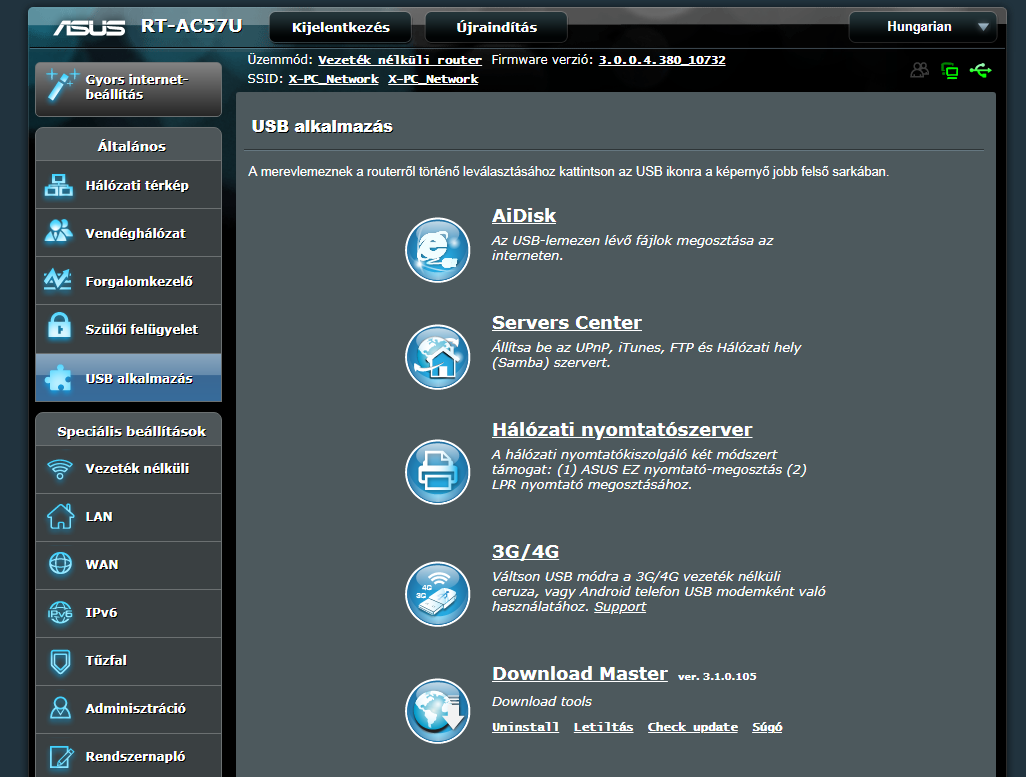Click the quick internet setup wand icon
This screenshot has width=1026, height=782.
click(x=61, y=85)
